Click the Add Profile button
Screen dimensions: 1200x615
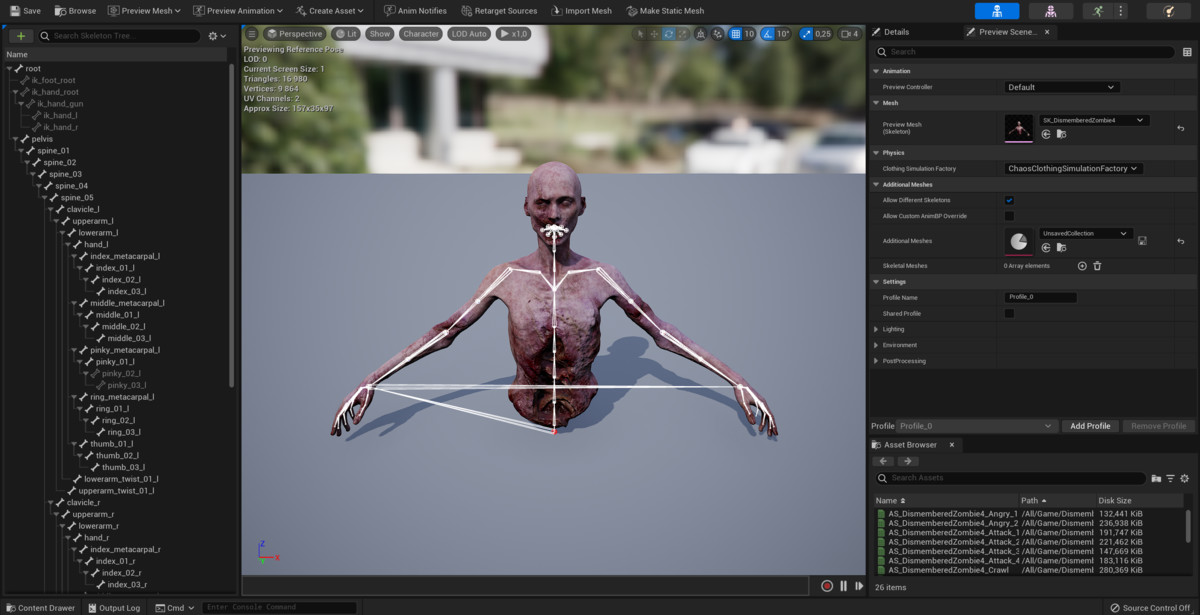[x=1090, y=426]
